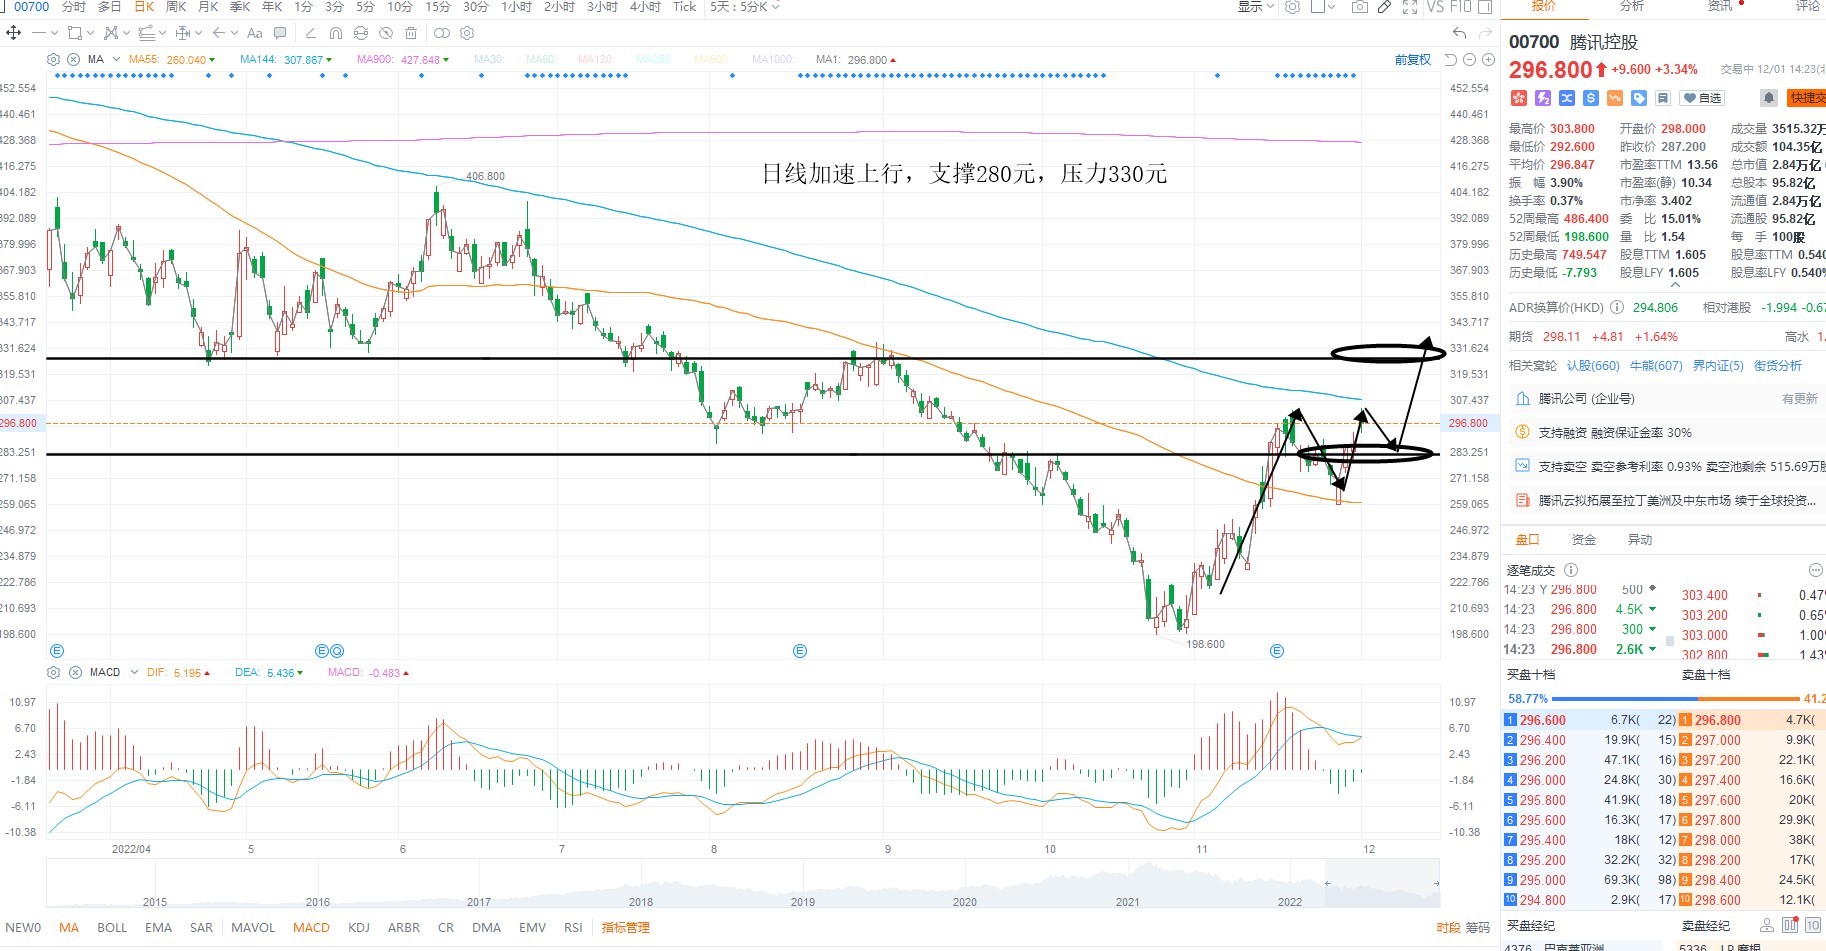Enable the dimmed MA60 line

[540, 60]
